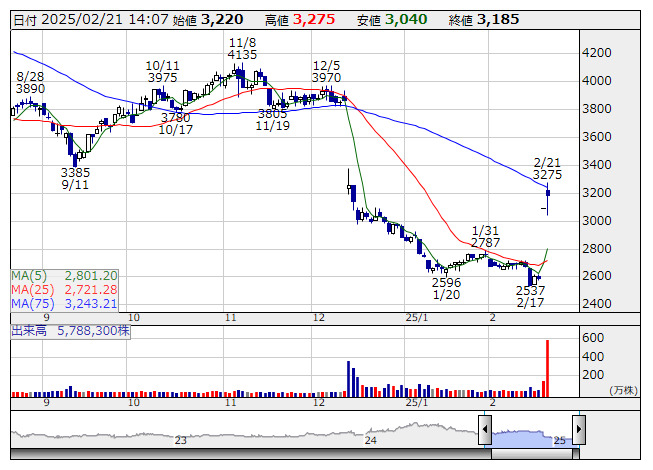Click the 12/5 3970 price label
The height and width of the screenshot is (470, 653).
pyautogui.click(x=326, y=72)
